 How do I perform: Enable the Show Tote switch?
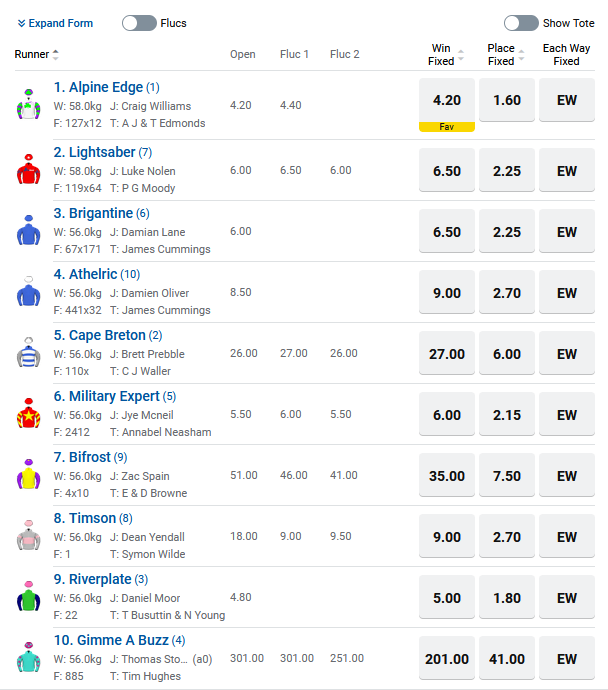tap(521, 23)
